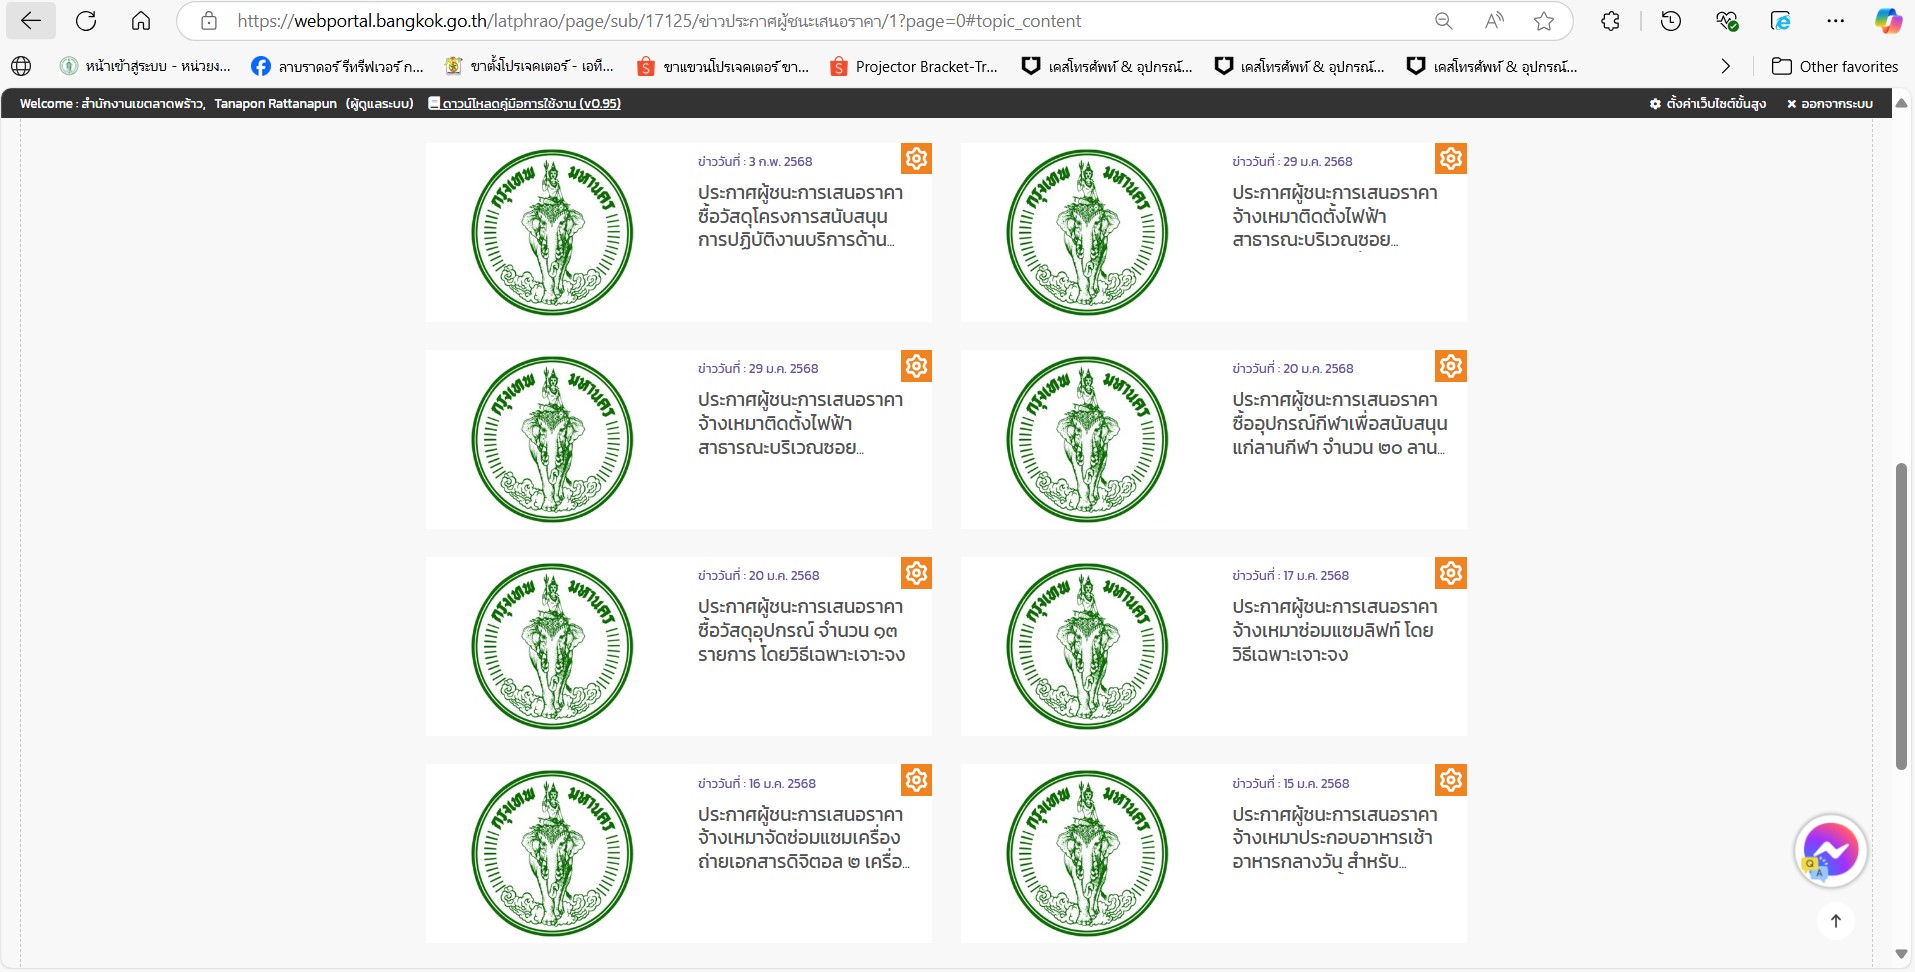
Task: Open announcement จ้างเหมาติดตั้งไฟฟ้า in top-right card
Action: 1335,216
